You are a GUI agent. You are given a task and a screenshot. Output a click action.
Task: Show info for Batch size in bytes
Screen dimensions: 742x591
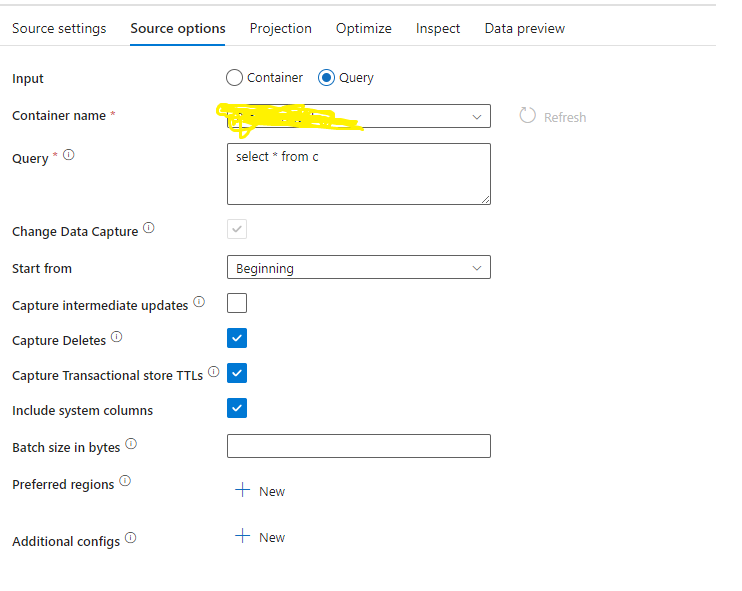(131, 443)
